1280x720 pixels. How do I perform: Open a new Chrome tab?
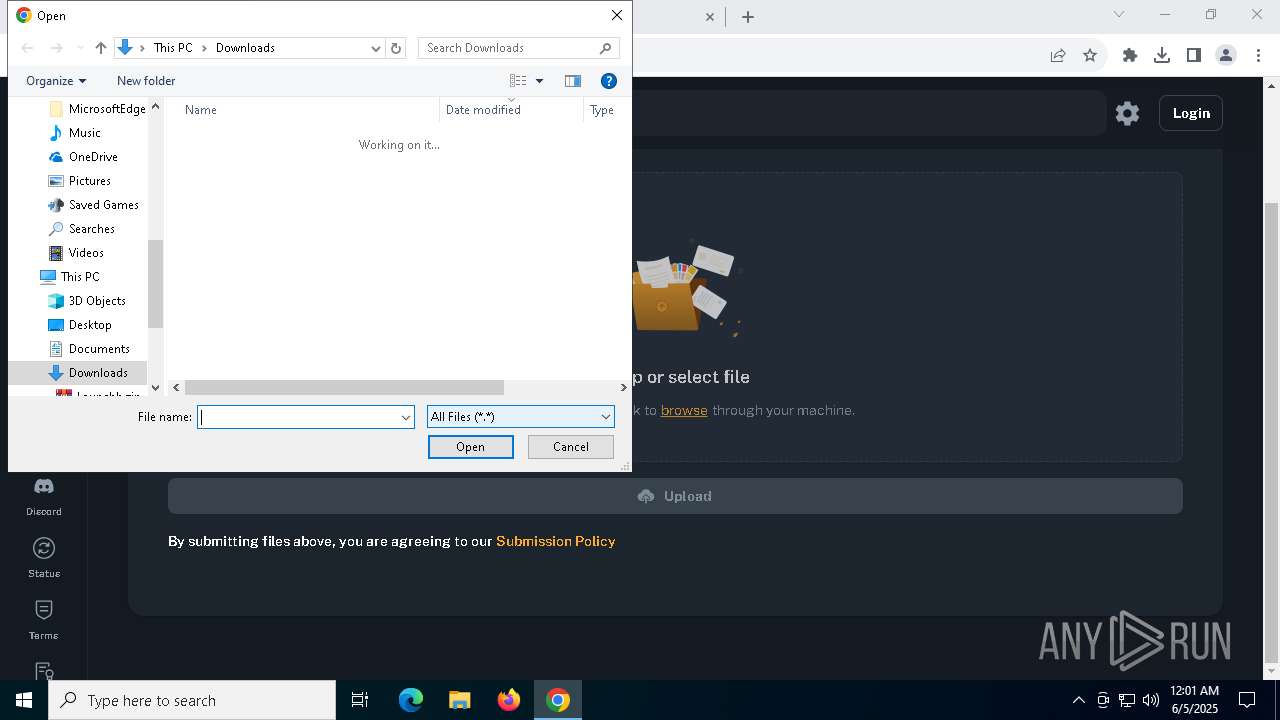tap(748, 17)
